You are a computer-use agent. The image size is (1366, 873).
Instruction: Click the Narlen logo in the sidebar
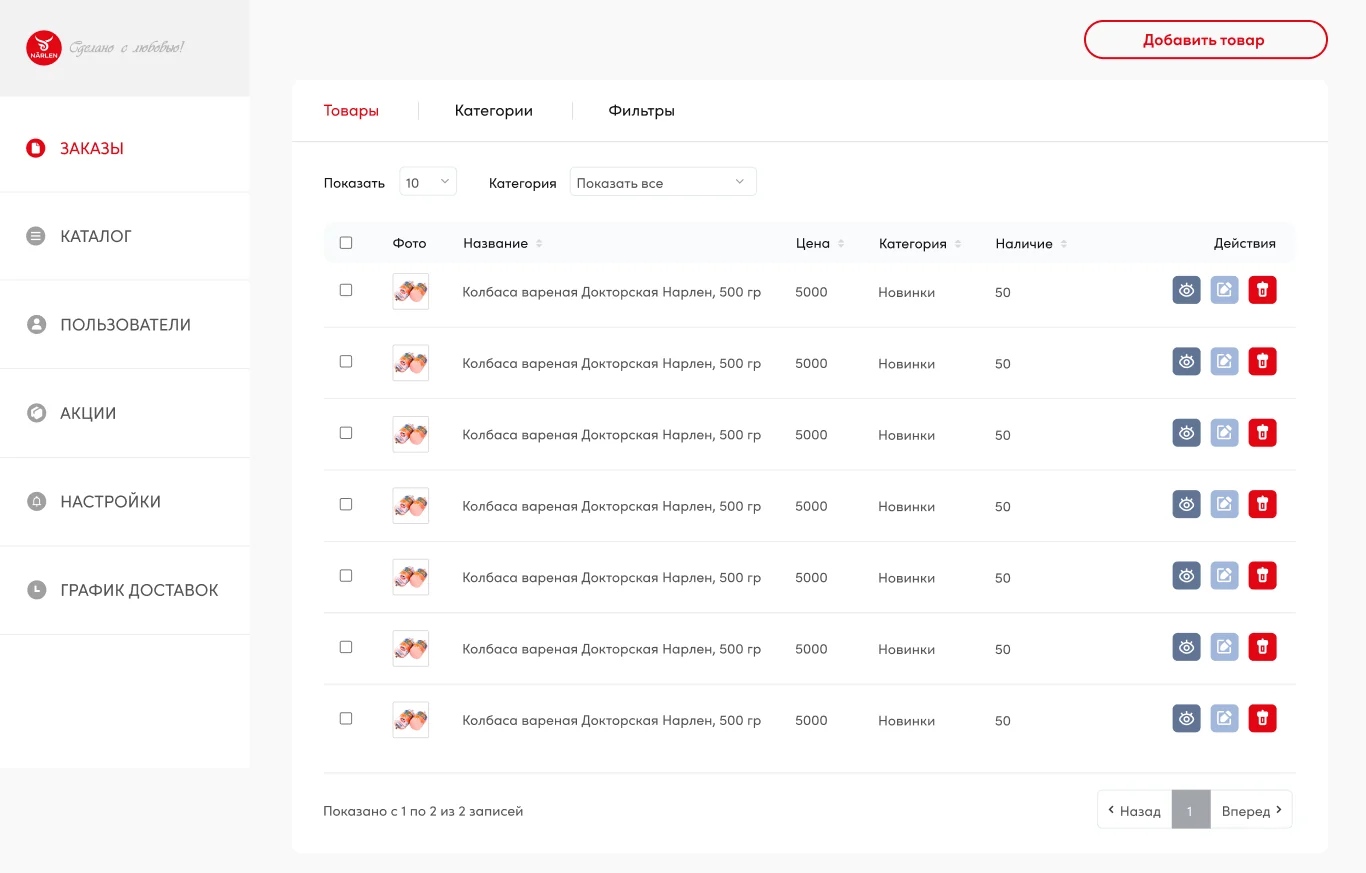coord(44,48)
